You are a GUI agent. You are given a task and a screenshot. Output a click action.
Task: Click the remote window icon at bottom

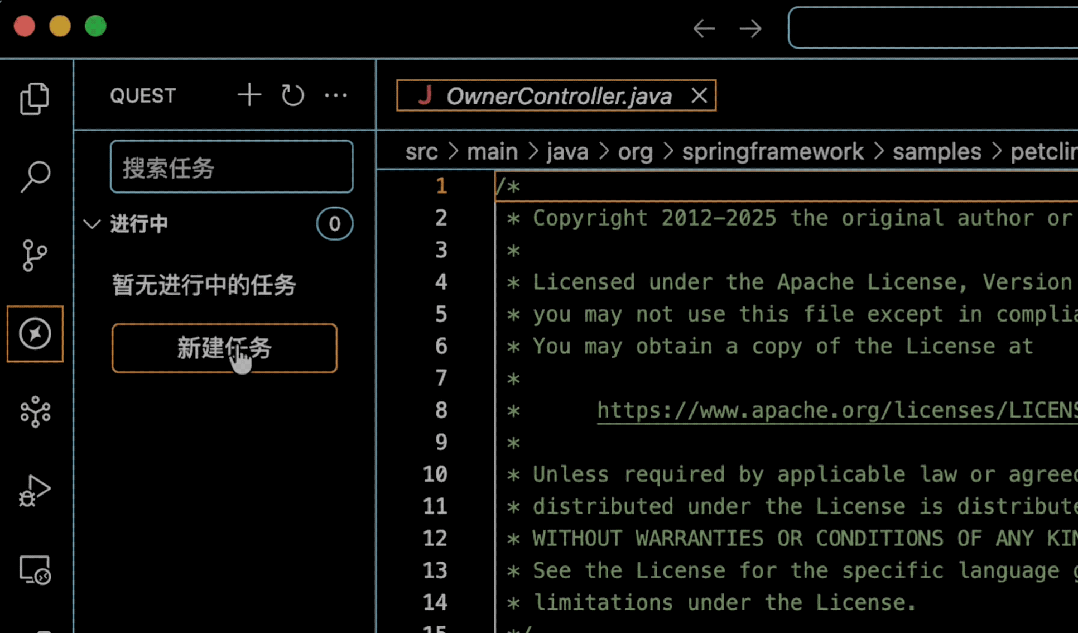[35, 568]
